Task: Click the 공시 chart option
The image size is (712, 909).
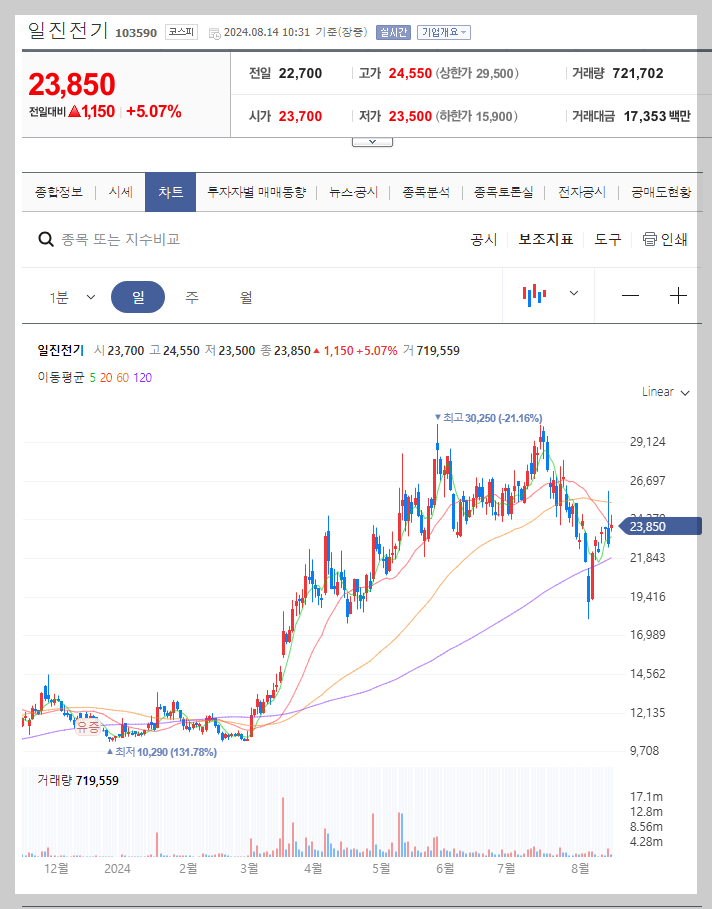Action: coord(484,239)
